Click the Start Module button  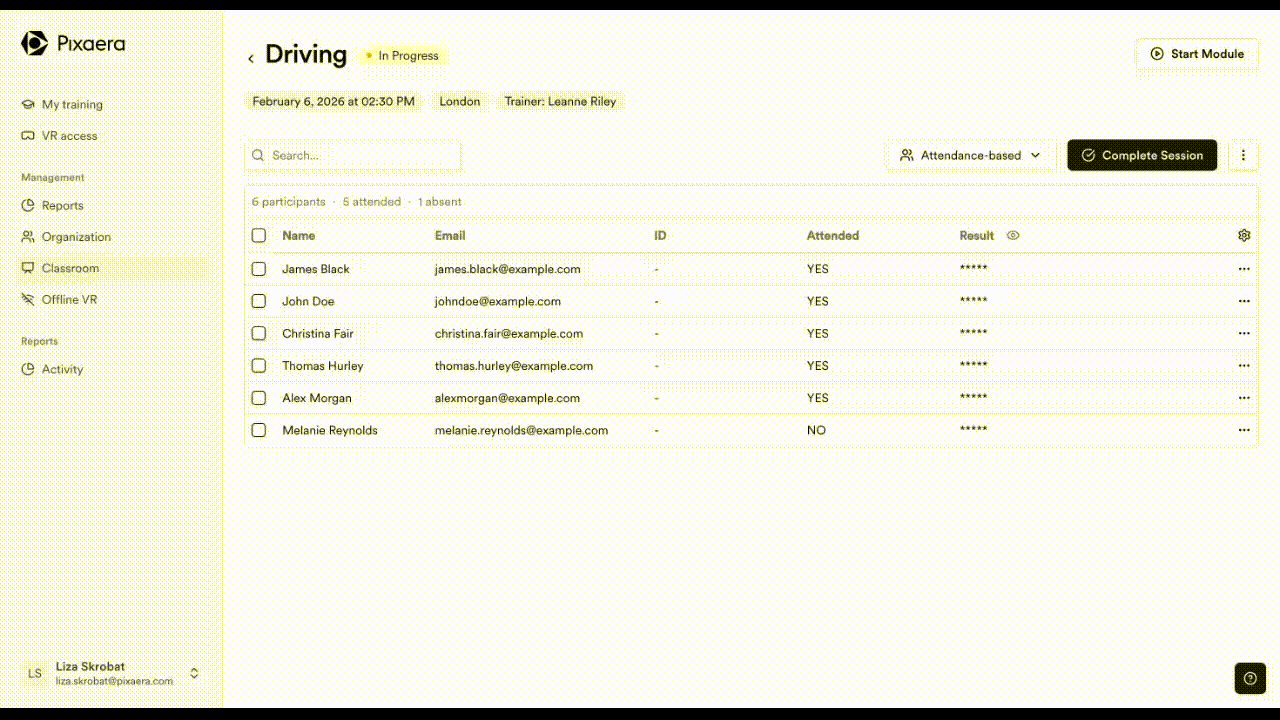point(1196,54)
